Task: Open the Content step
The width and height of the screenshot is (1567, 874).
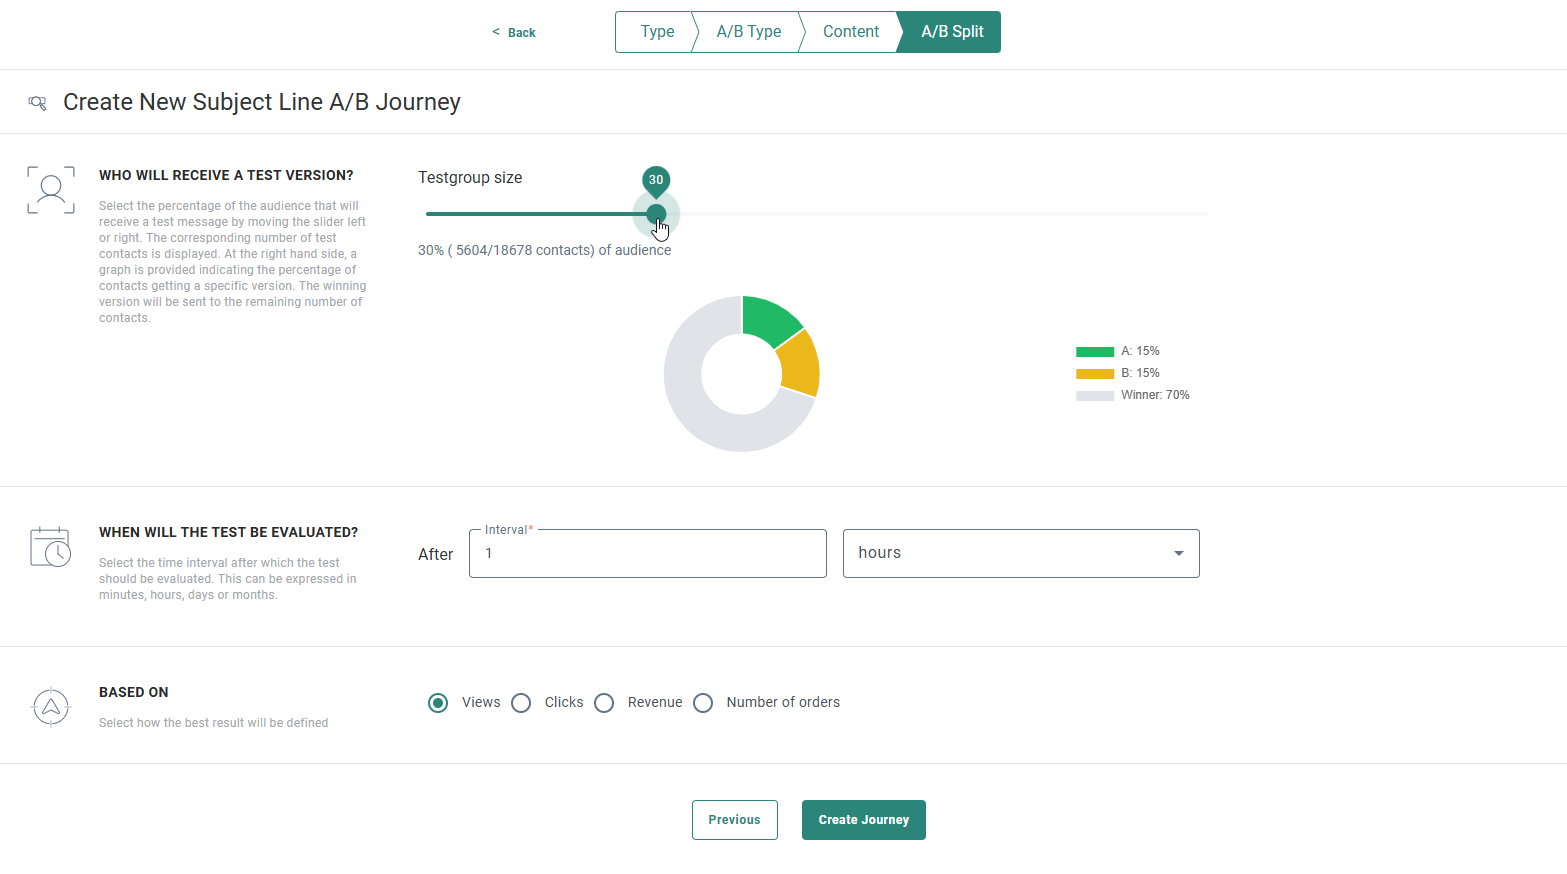Action: [x=850, y=32]
